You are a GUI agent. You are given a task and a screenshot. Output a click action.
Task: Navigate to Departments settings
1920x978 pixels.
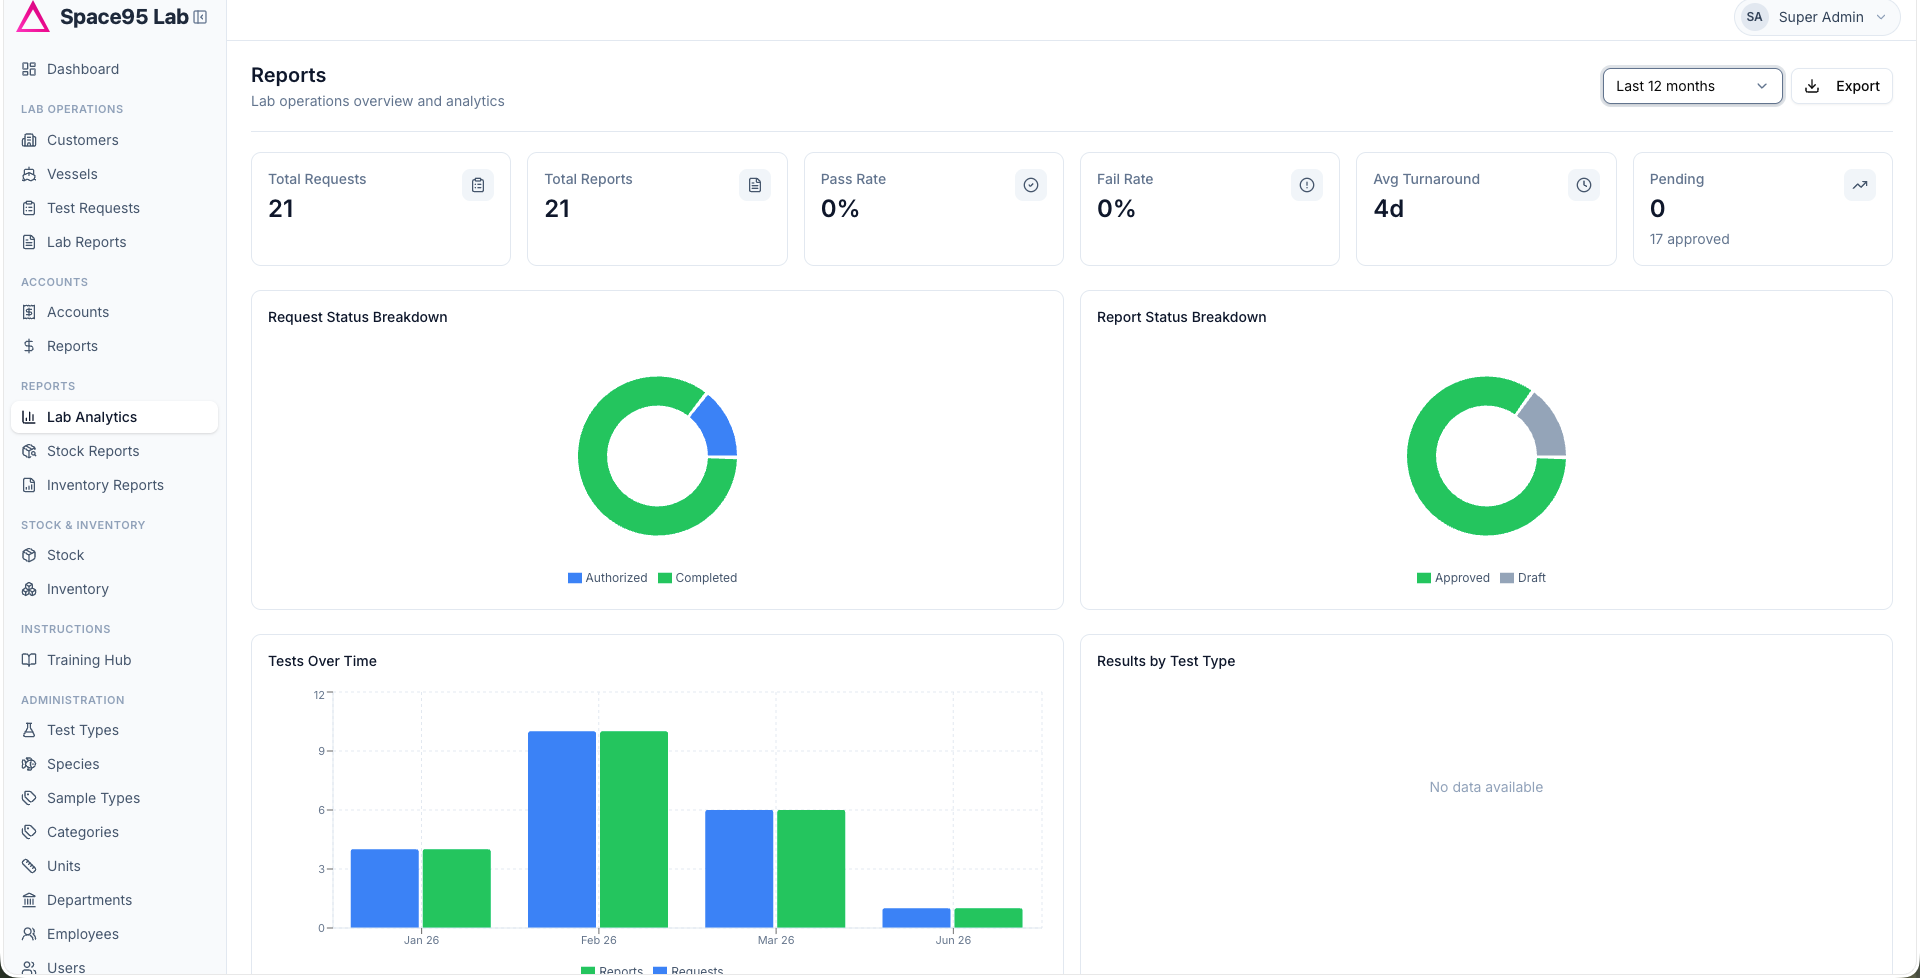pos(114,900)
